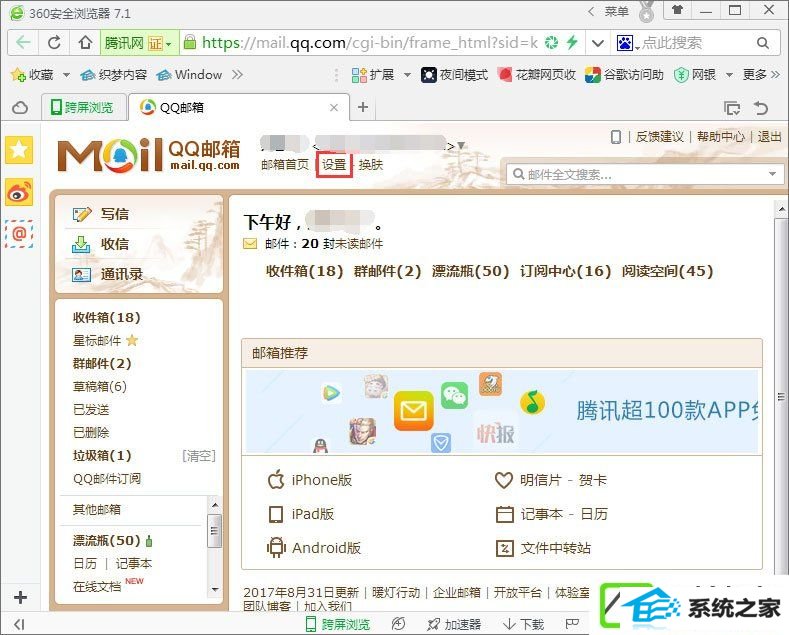Open mail search options dropdown arrow
Screen dimensions: 789x635
point(772,174)
